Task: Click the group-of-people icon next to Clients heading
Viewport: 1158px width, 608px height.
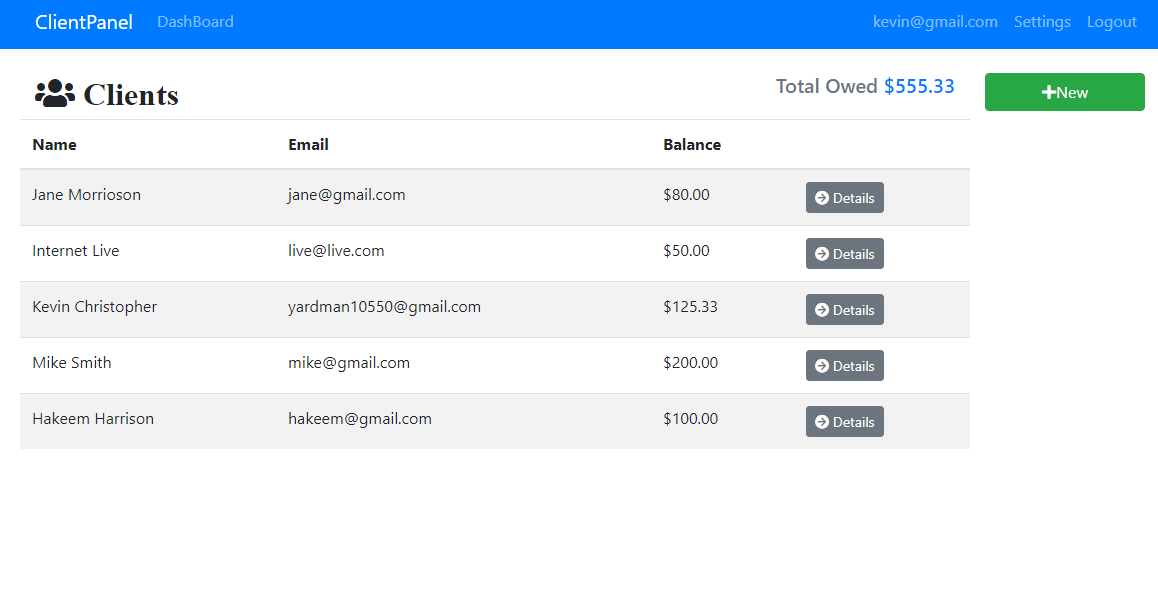Action: pos(54,93)
